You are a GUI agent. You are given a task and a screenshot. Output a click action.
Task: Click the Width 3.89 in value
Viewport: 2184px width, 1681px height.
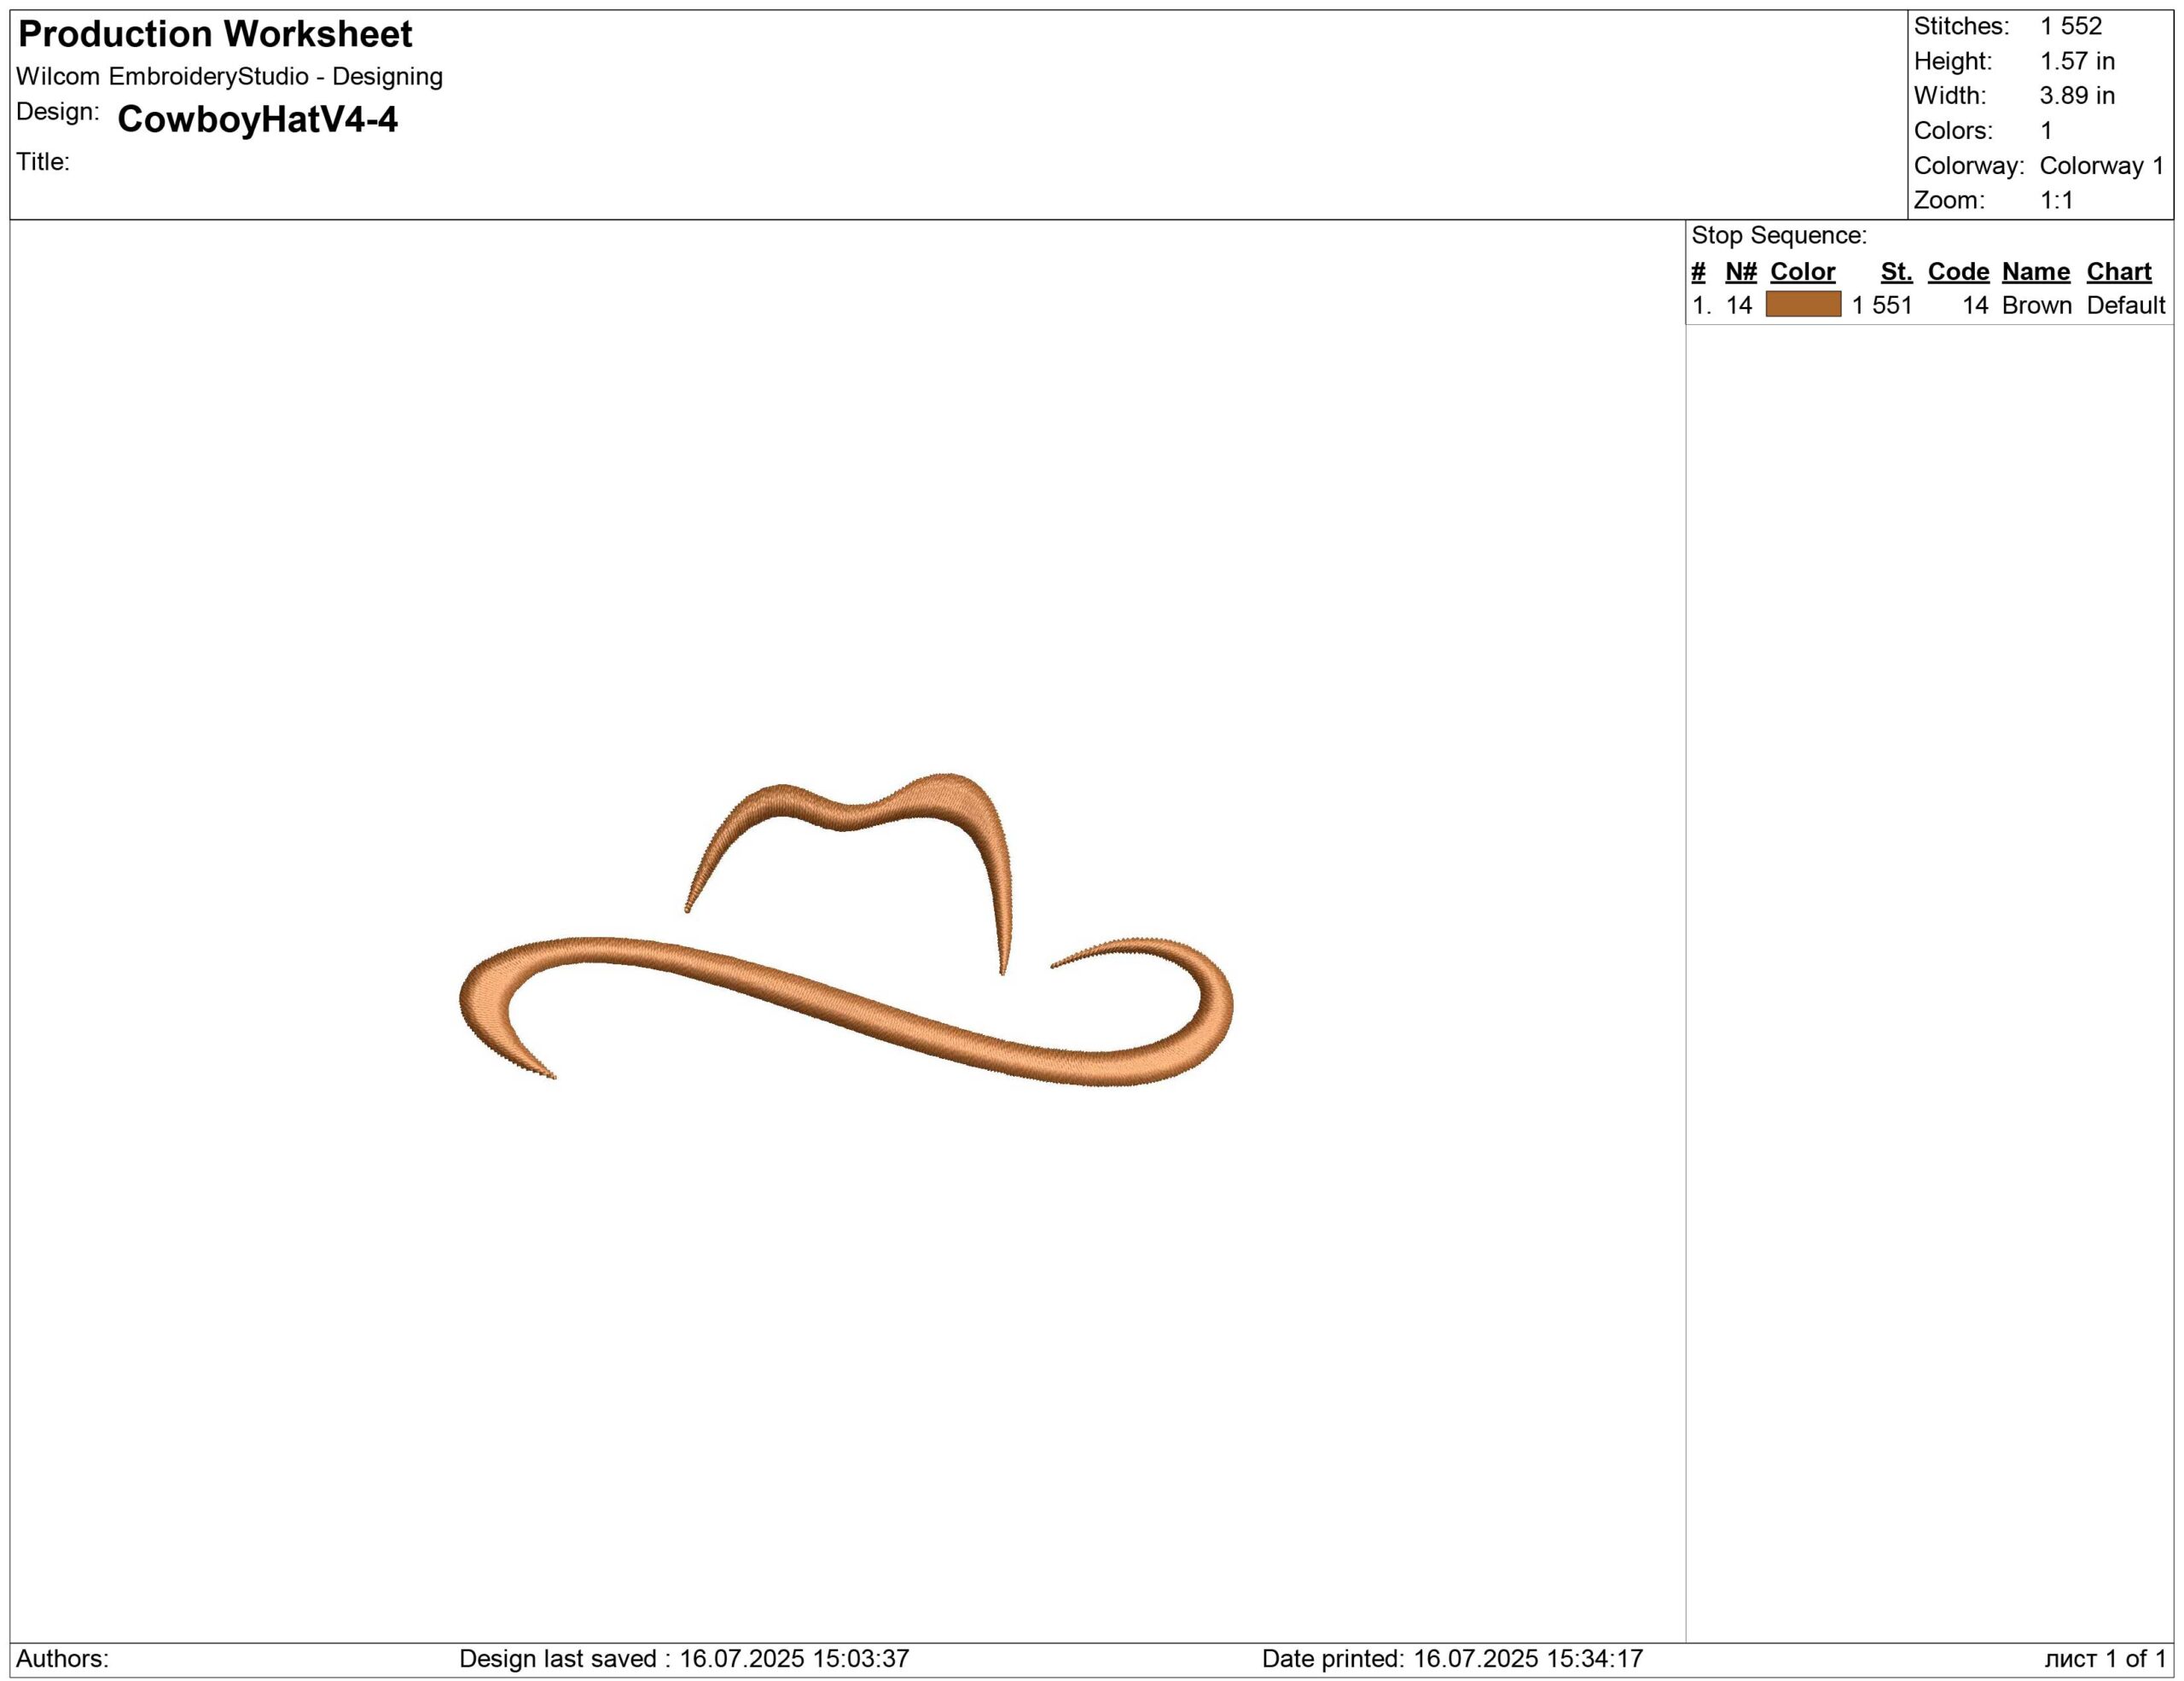click(x=2077, y=96)
